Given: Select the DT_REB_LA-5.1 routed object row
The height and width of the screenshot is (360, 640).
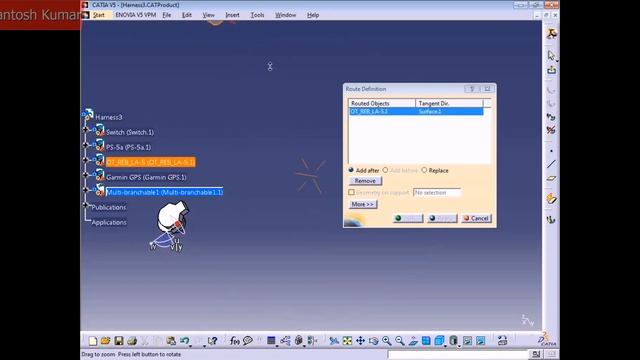Looking at the screenshot, I should 416,111.
